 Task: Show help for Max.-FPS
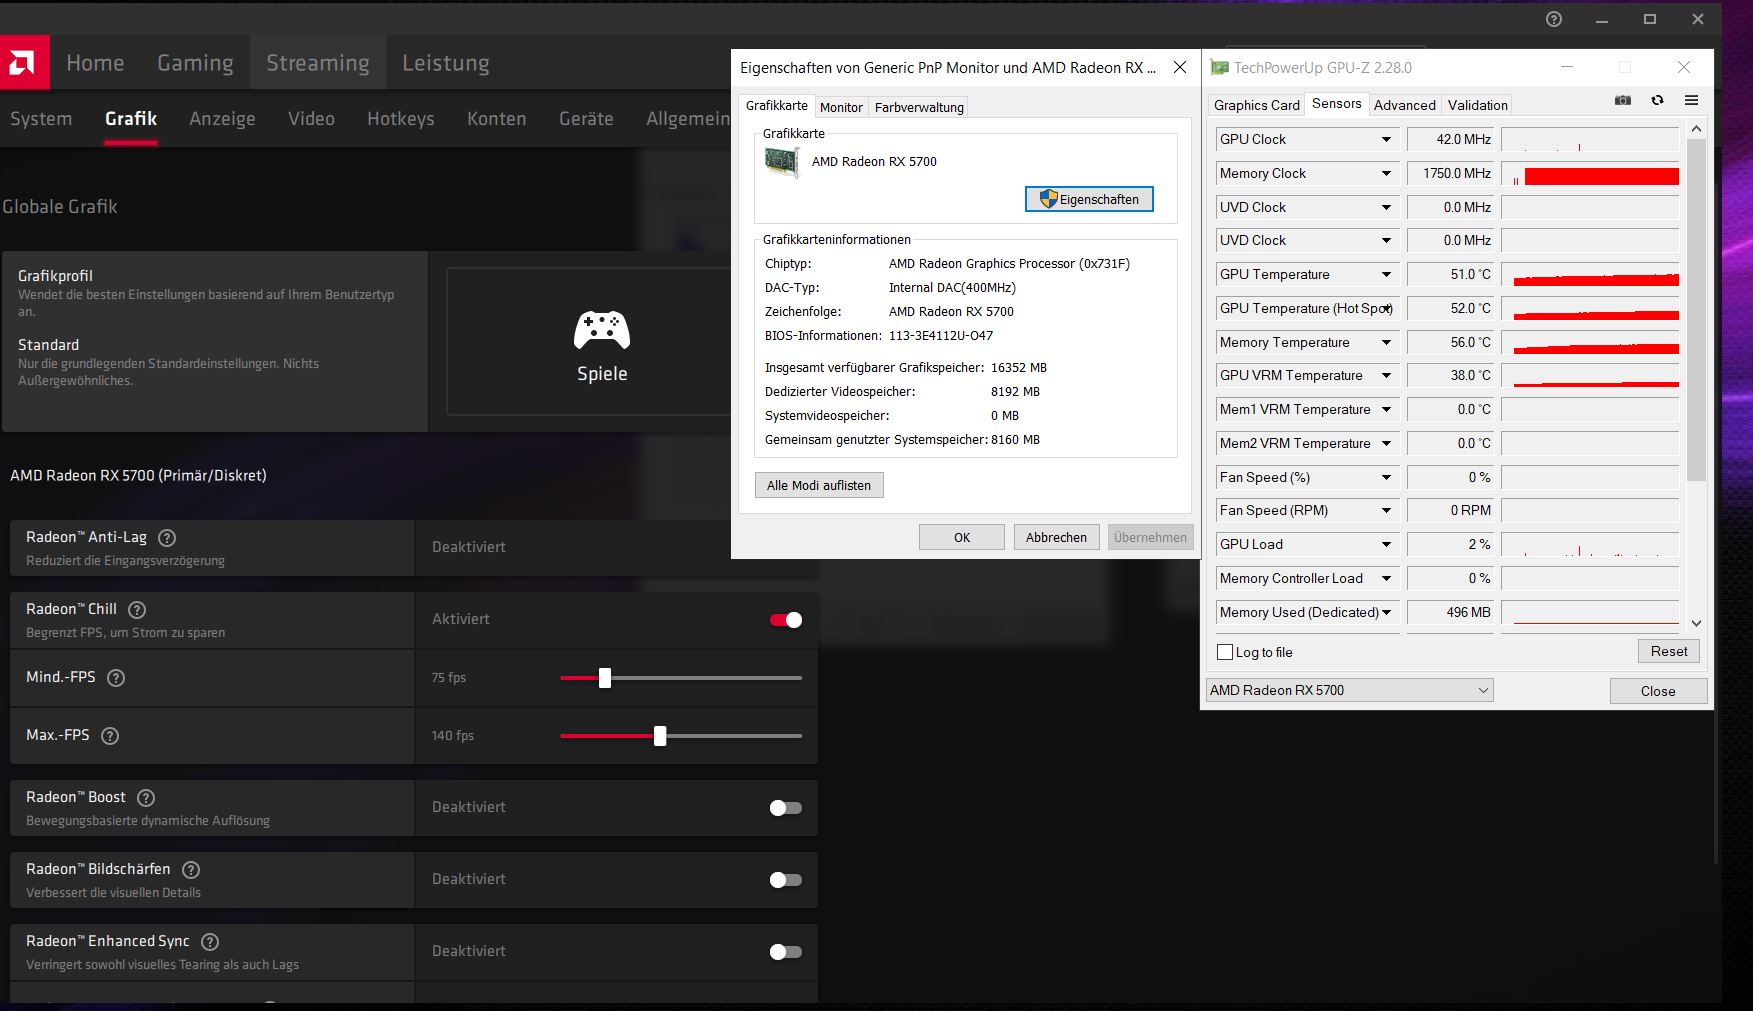[x=110, y=736]
